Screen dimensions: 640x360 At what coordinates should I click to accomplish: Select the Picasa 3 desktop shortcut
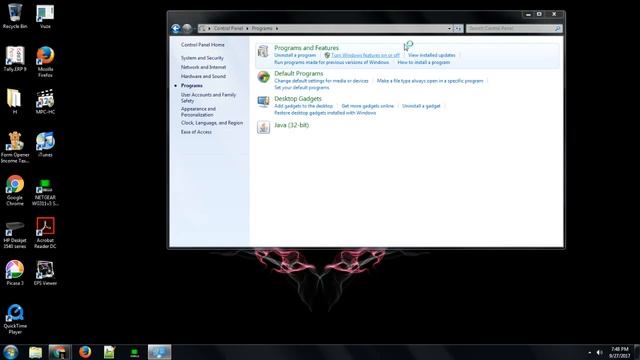pyautogui.click(x=15, y=273)
